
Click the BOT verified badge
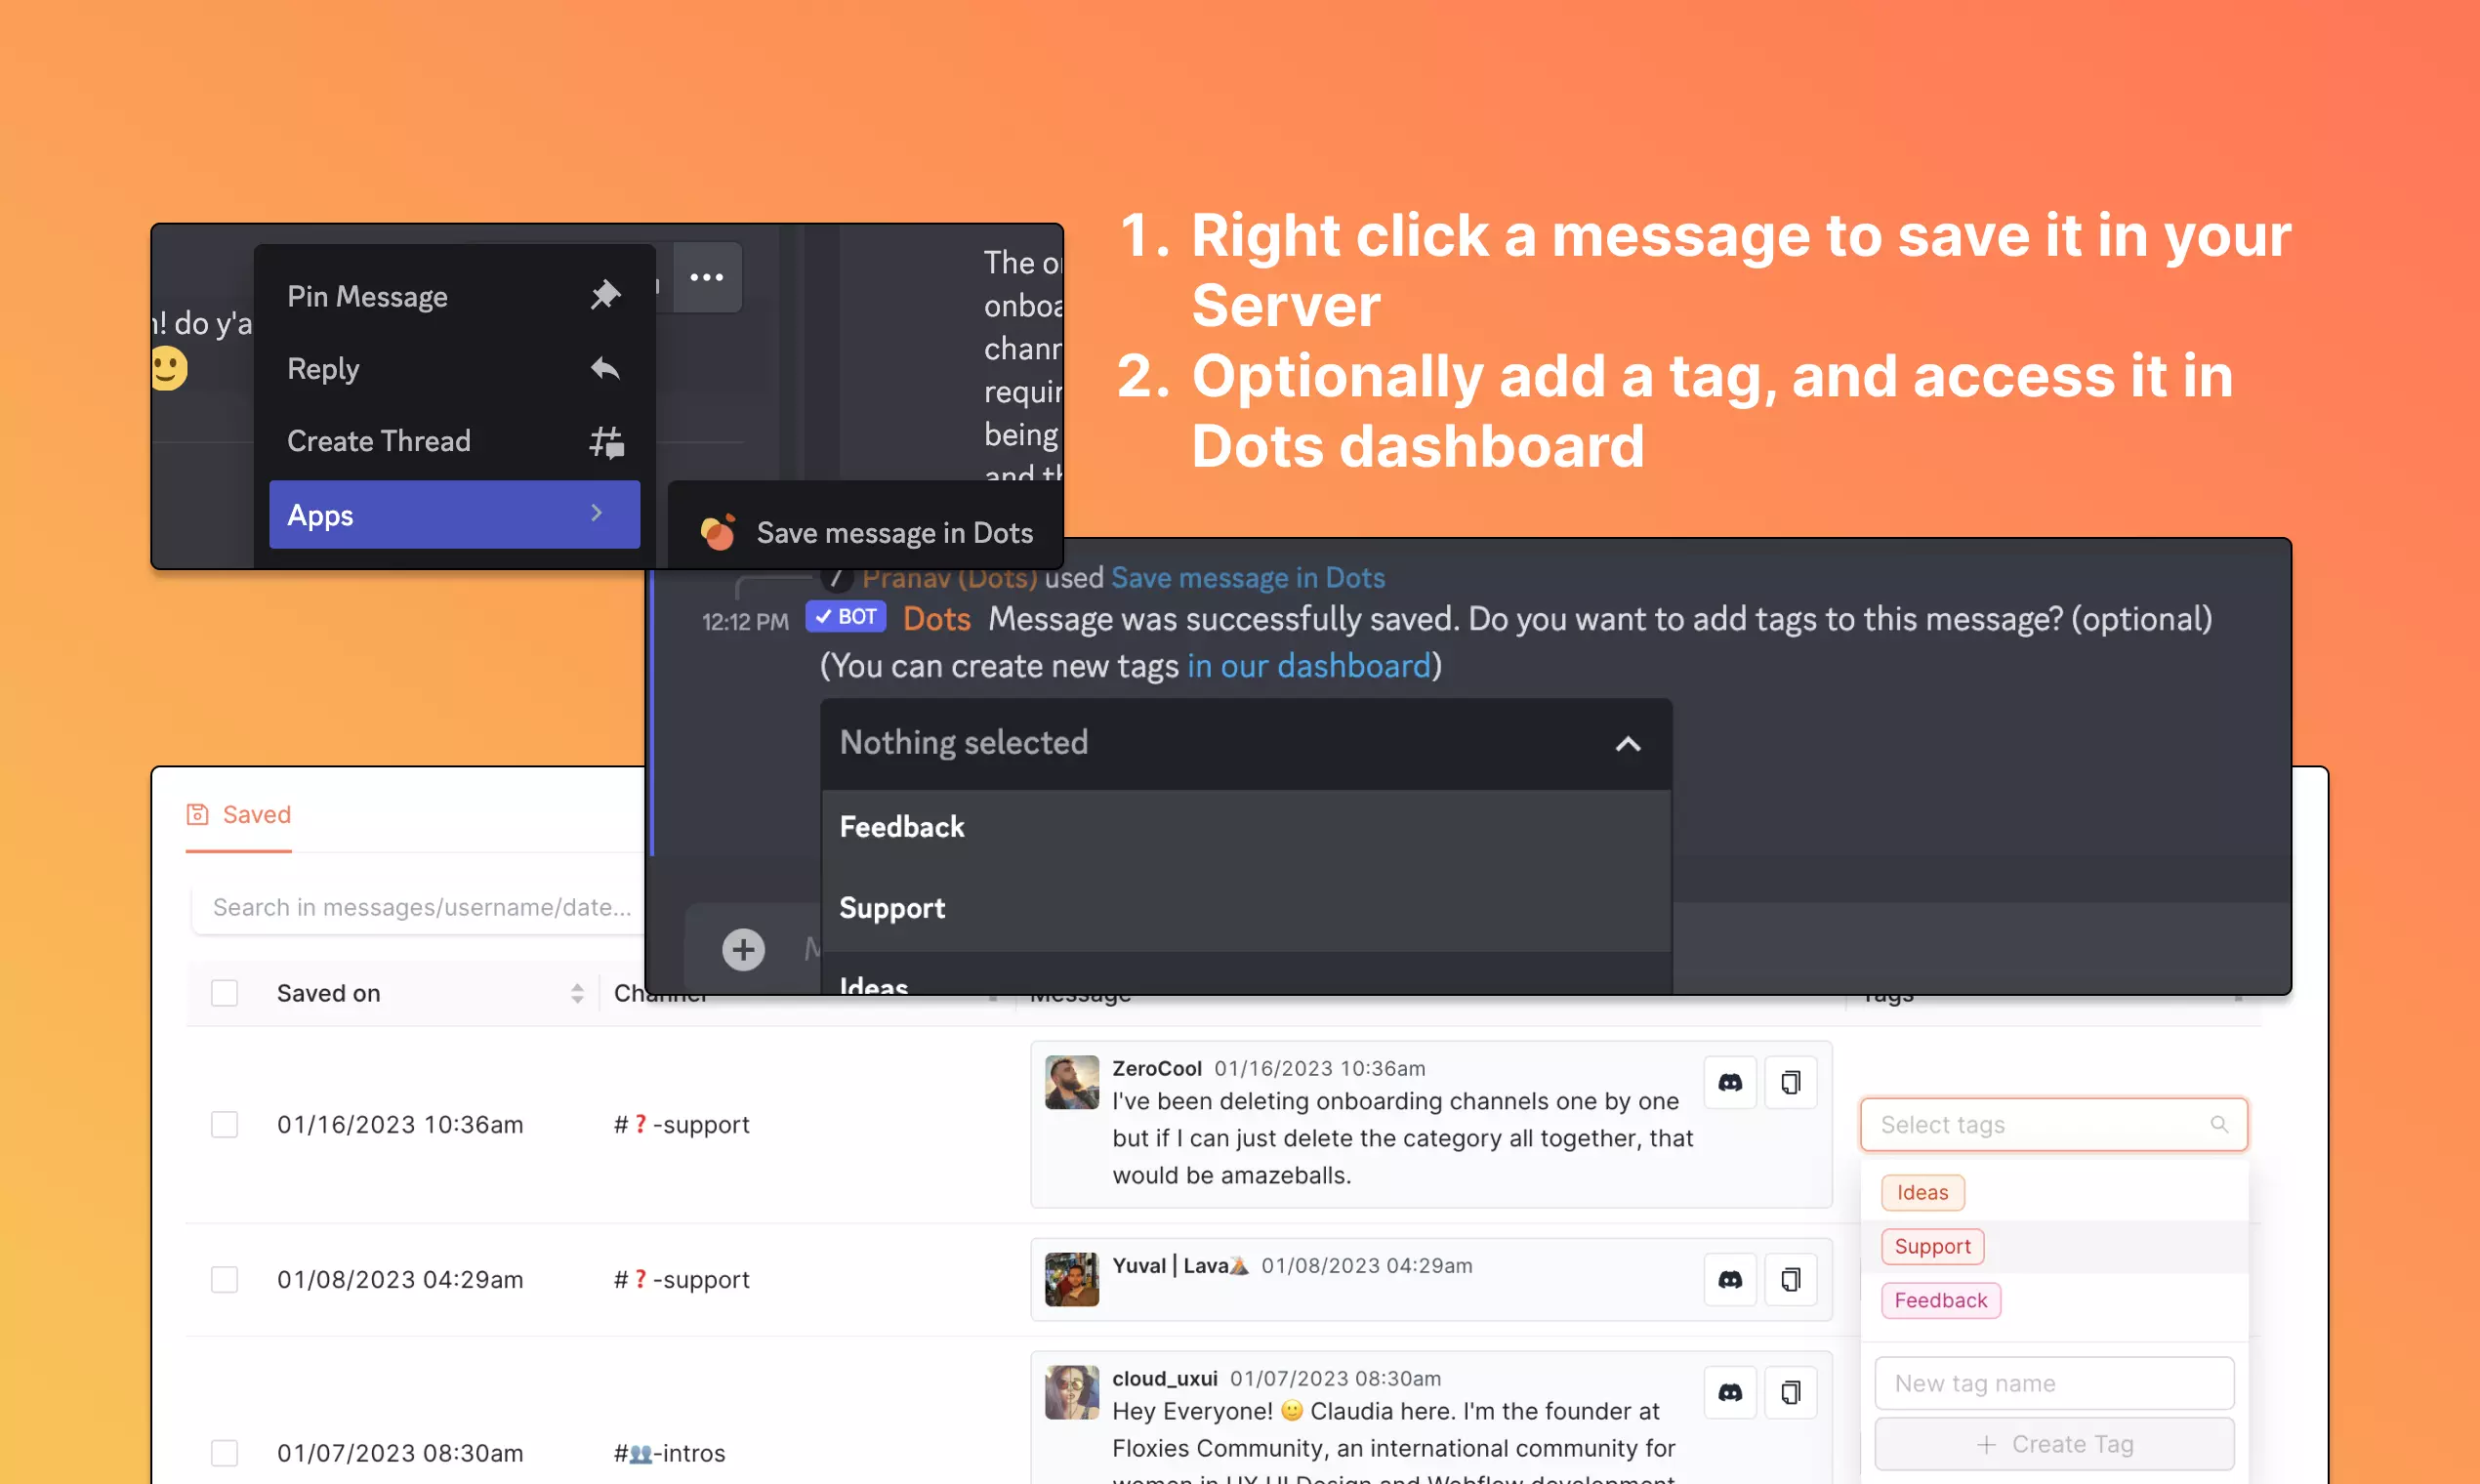(x=846, y=617)
